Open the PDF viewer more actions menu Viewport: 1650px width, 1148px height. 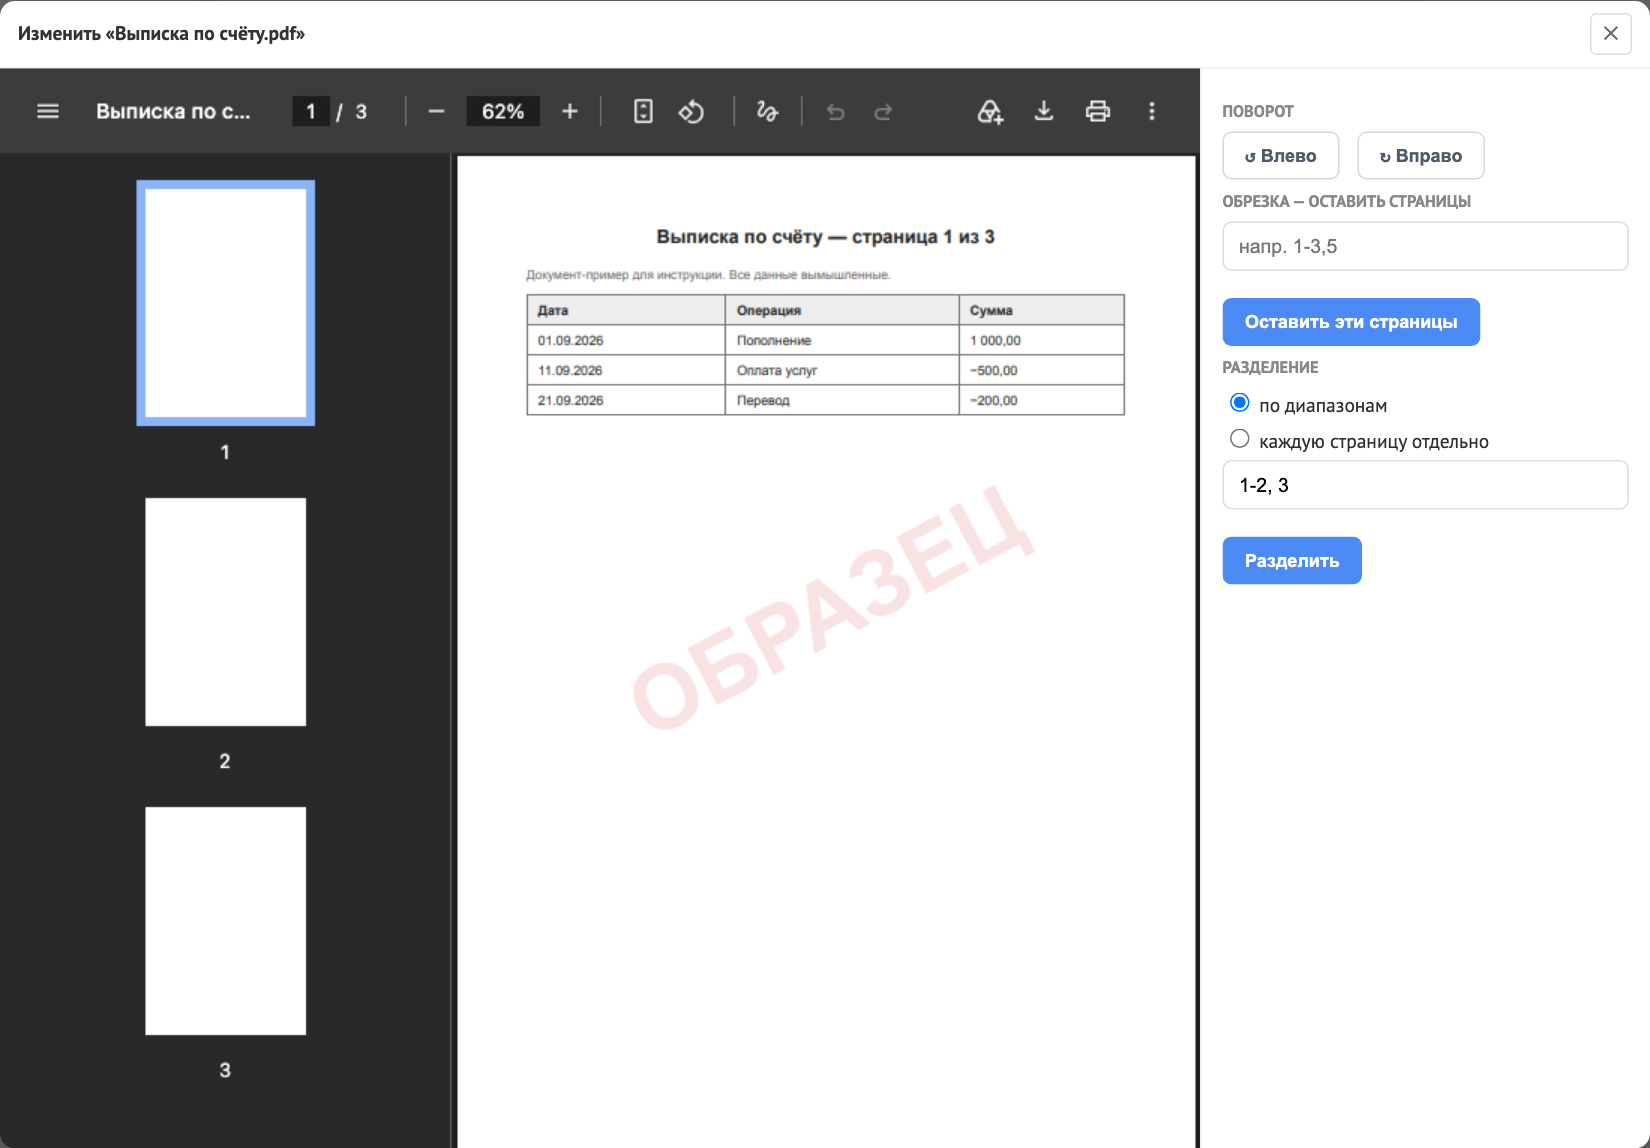[1152, 111]
